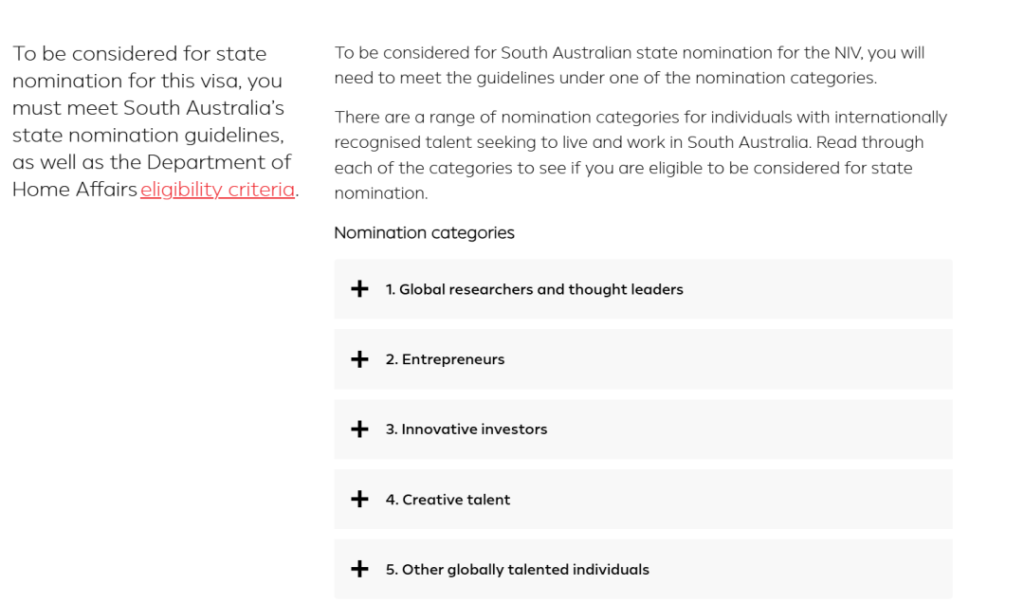Click the plus icon beside Creative talent

359,499
